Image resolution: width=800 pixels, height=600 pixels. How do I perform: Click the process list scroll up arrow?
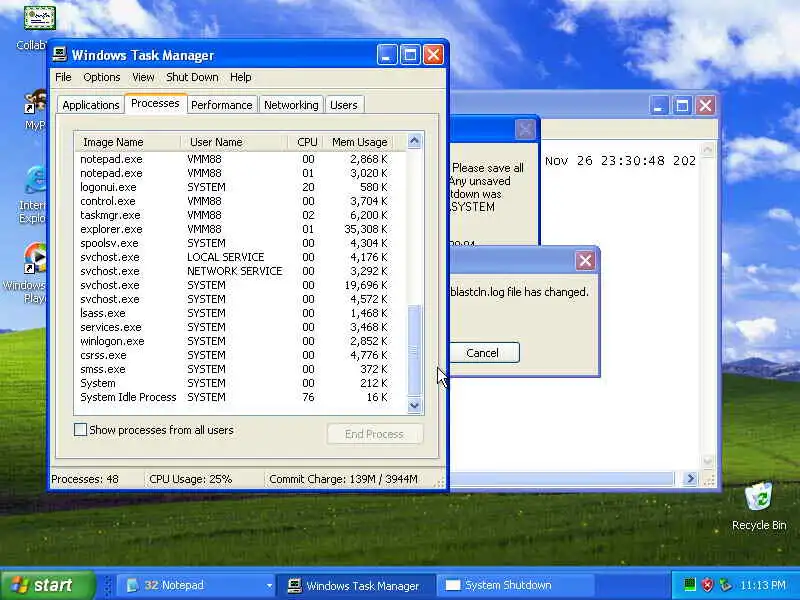point(414,141)
